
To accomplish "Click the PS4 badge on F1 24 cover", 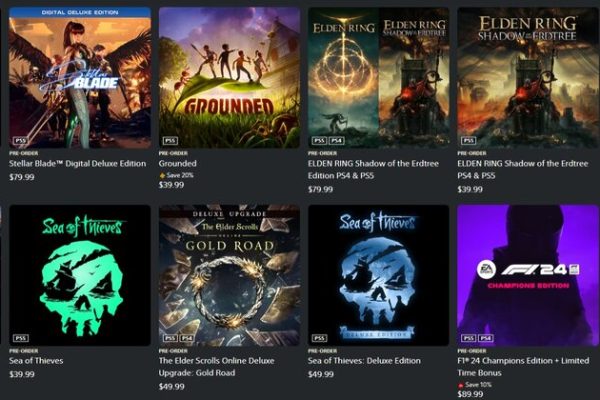I will pyautogui.click(x=486, y=338).
